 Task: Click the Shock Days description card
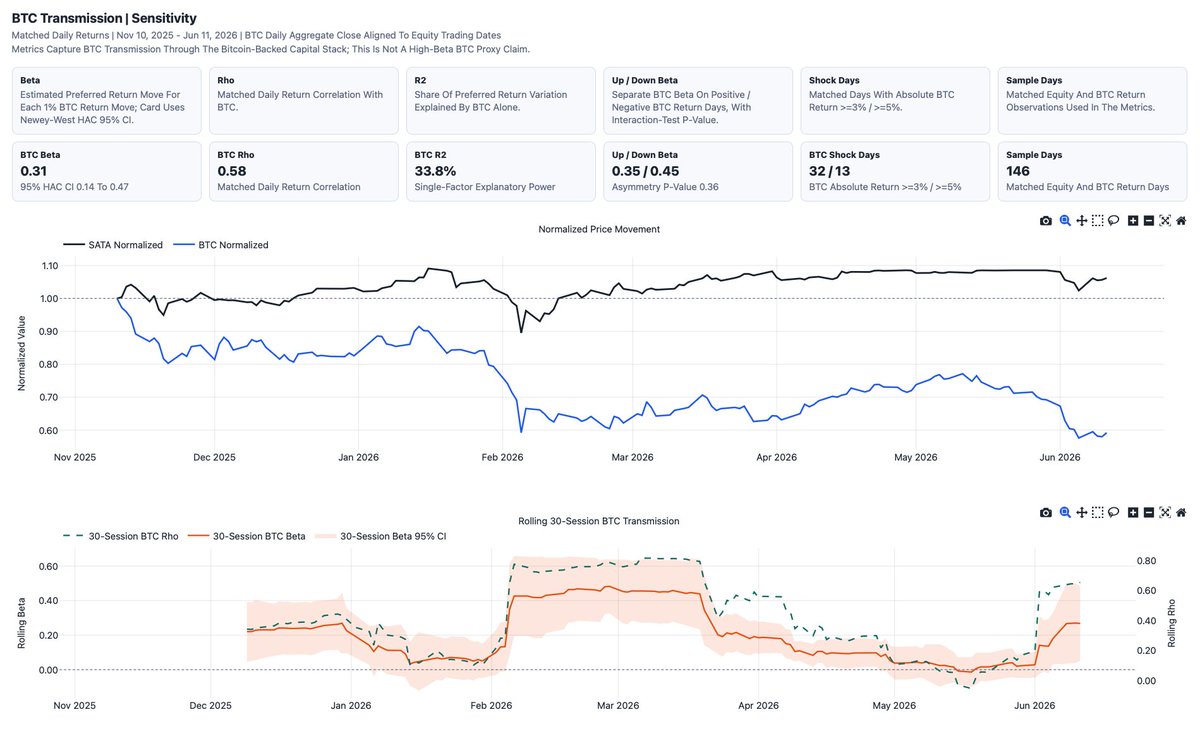[895, 101]
